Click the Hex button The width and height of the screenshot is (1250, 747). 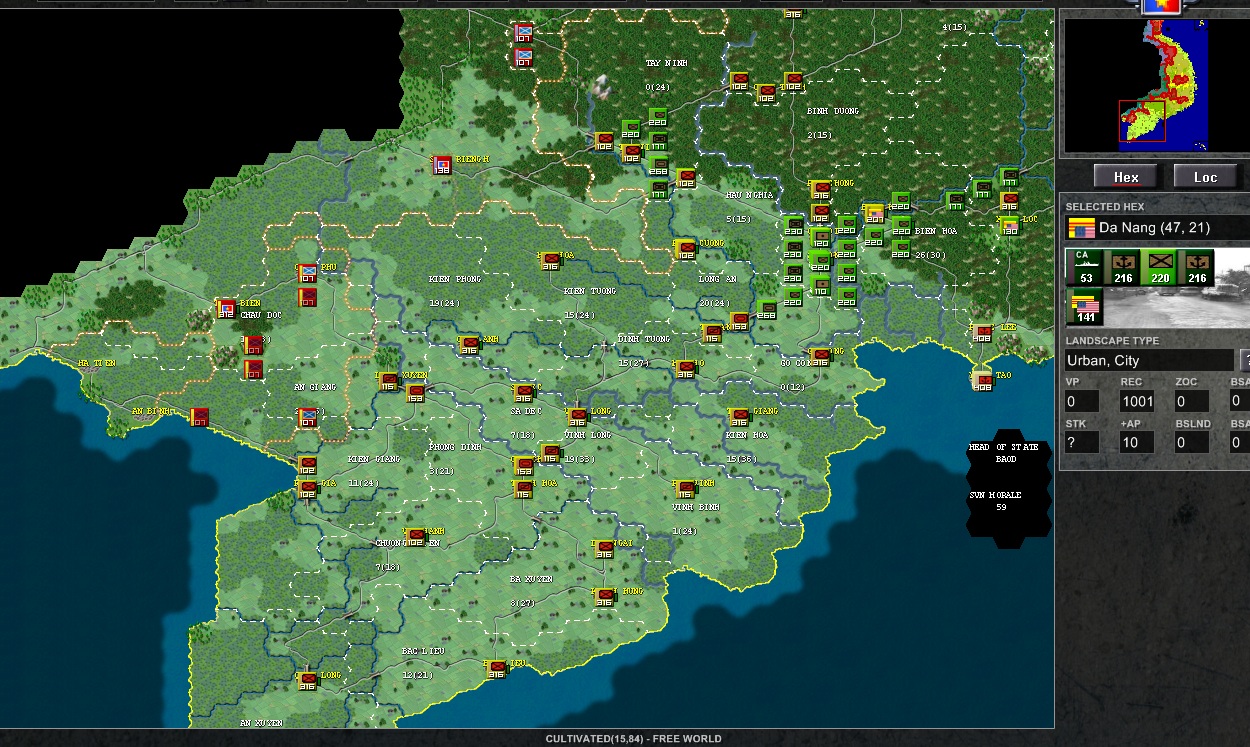[1126, 177]
